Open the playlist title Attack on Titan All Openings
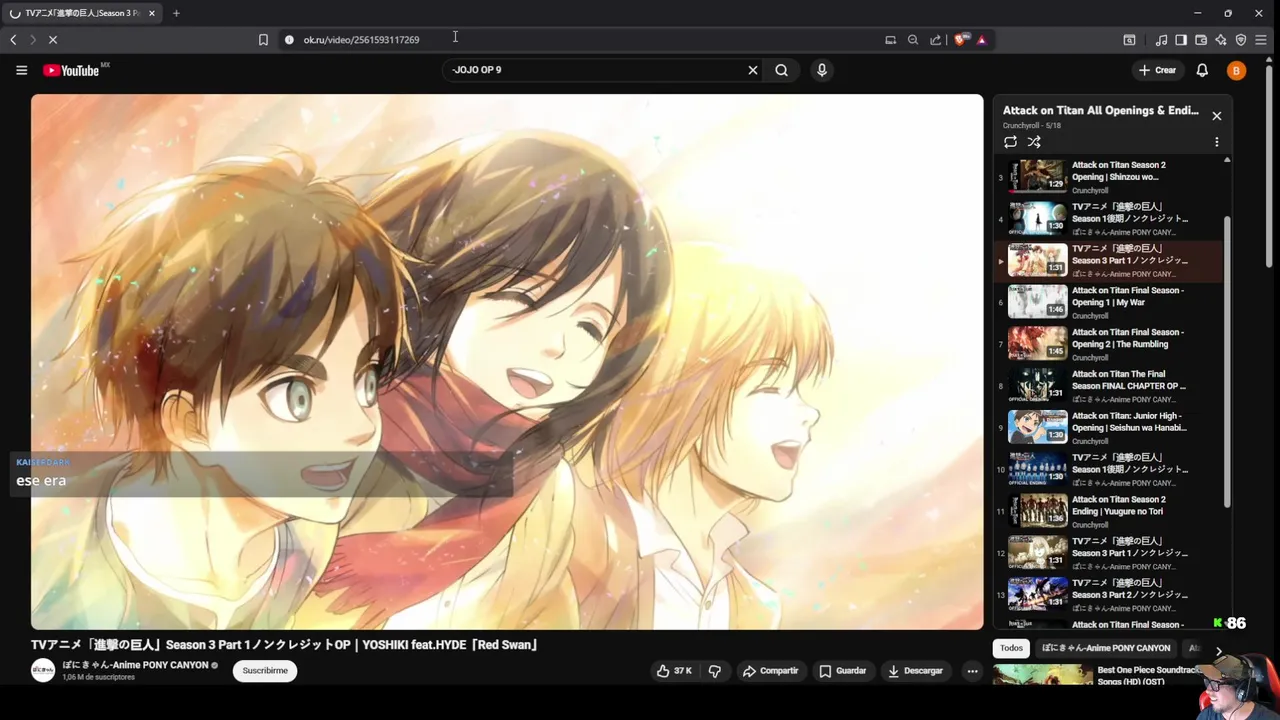The height and width of the screenshot is (720, 1280). [x=1100, y=111]
